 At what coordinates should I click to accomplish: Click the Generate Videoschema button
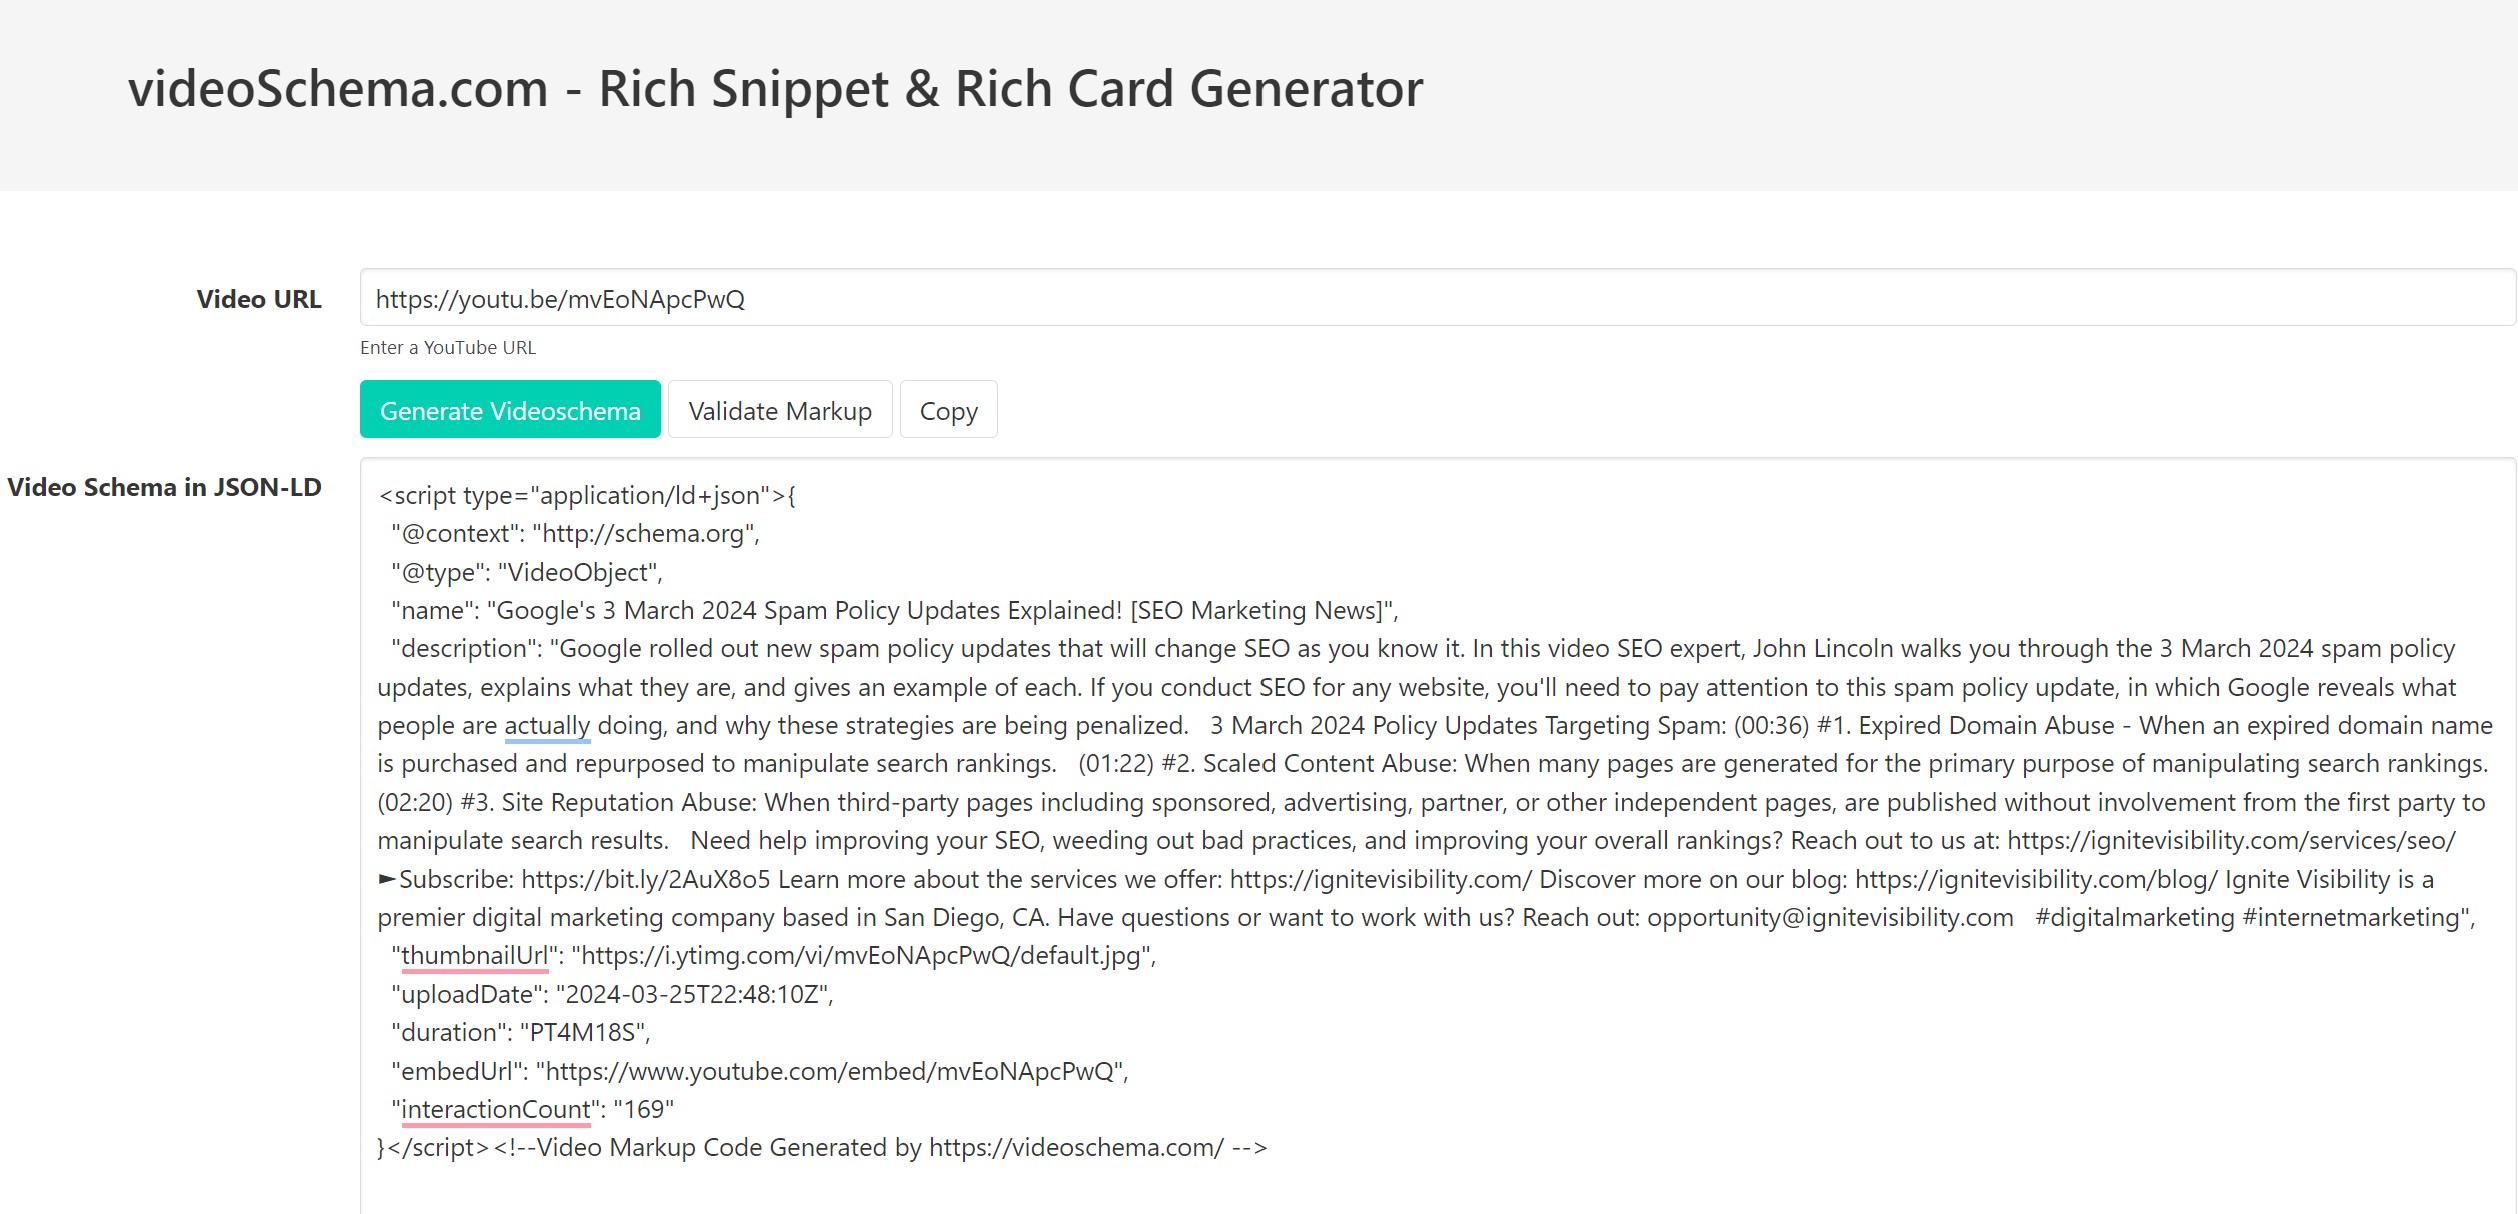[509, 409]
